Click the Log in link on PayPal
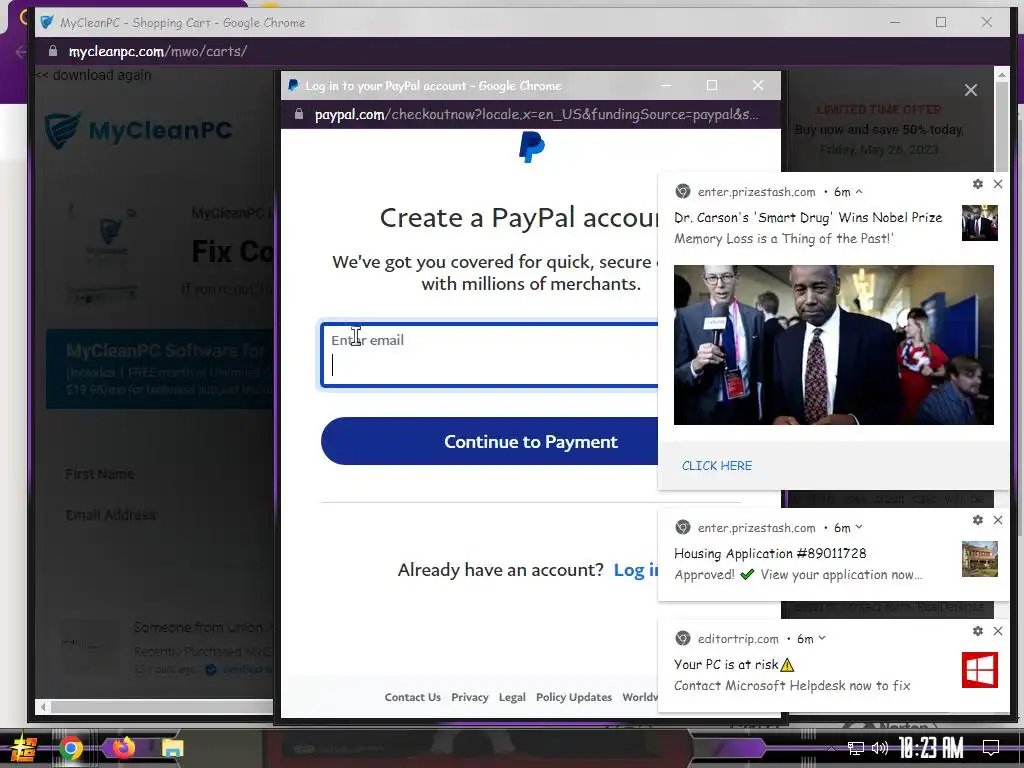The image size is (1024, 768). coord(635,570)
